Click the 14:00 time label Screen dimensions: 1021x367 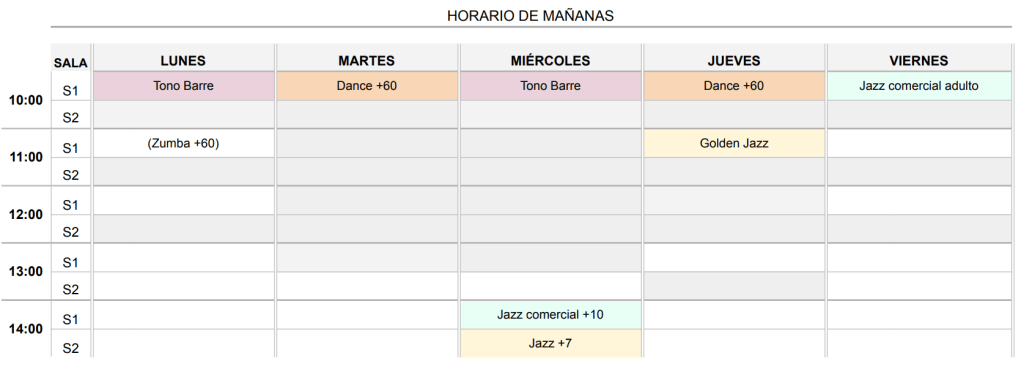point(25,329)
